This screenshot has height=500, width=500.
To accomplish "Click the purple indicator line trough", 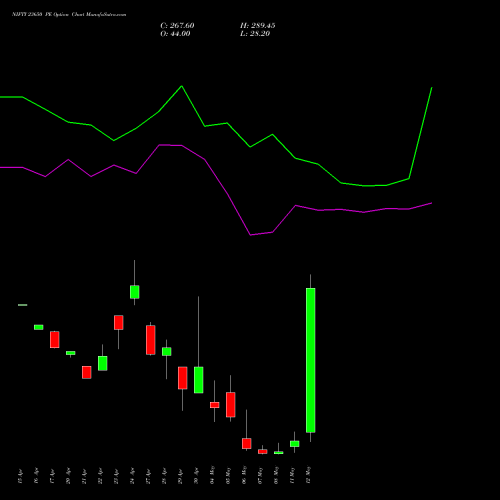I will pos(250,235).
